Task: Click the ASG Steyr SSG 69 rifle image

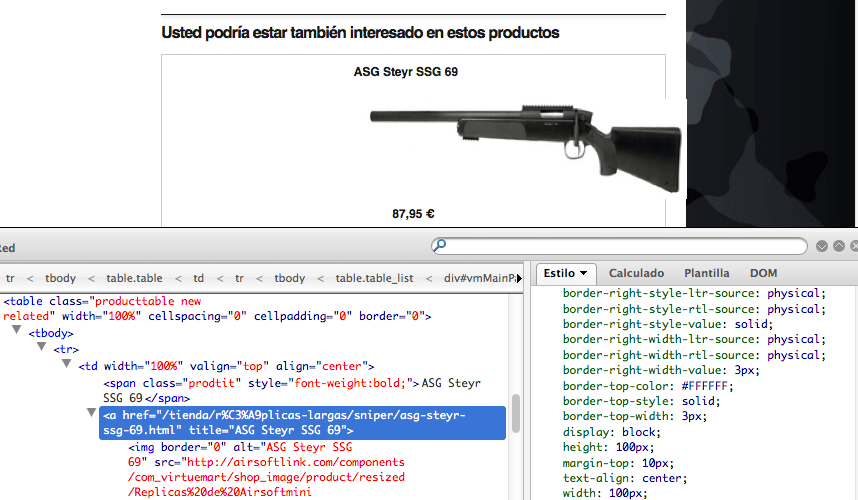Action: pyautogui.click(x=525, y=147)
